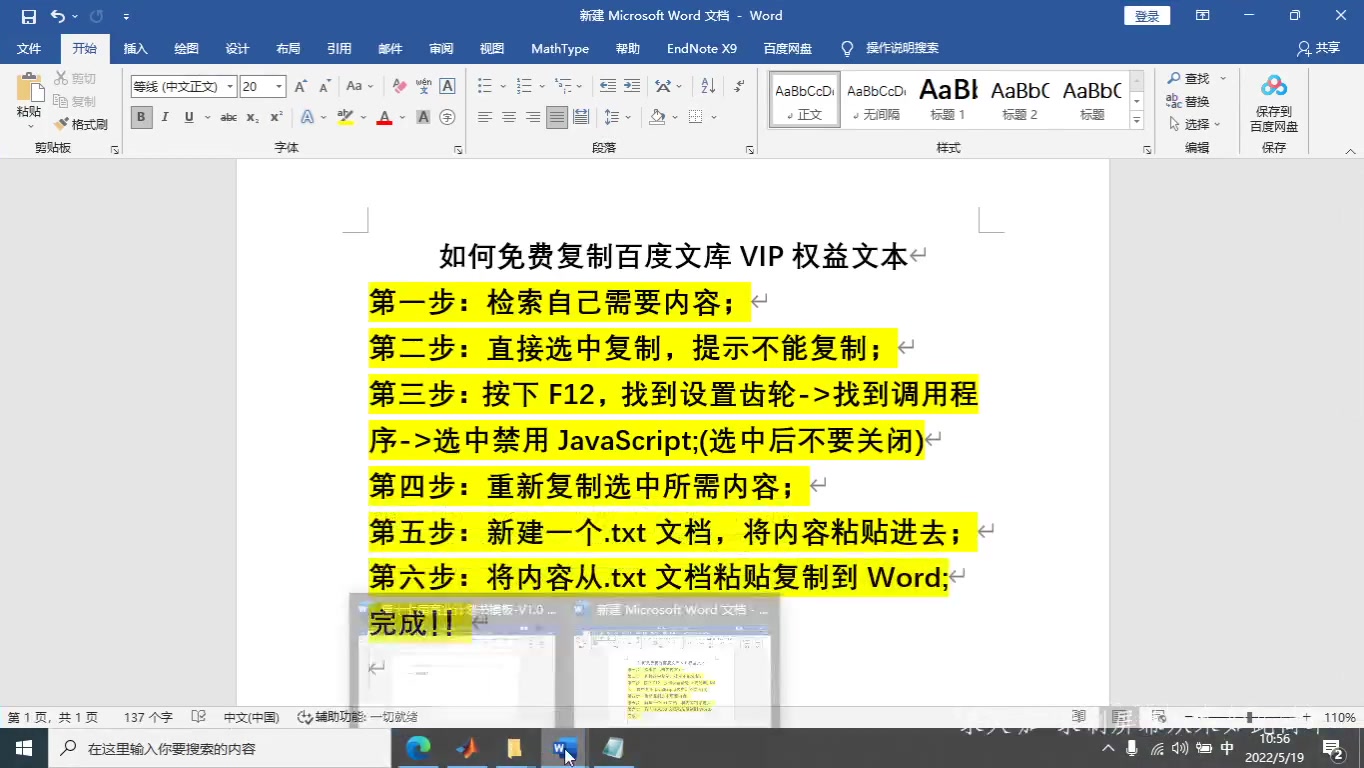Expand the numbered list dropdown arrow
This screenshot has height=768, width=1364.
[541, 87]
